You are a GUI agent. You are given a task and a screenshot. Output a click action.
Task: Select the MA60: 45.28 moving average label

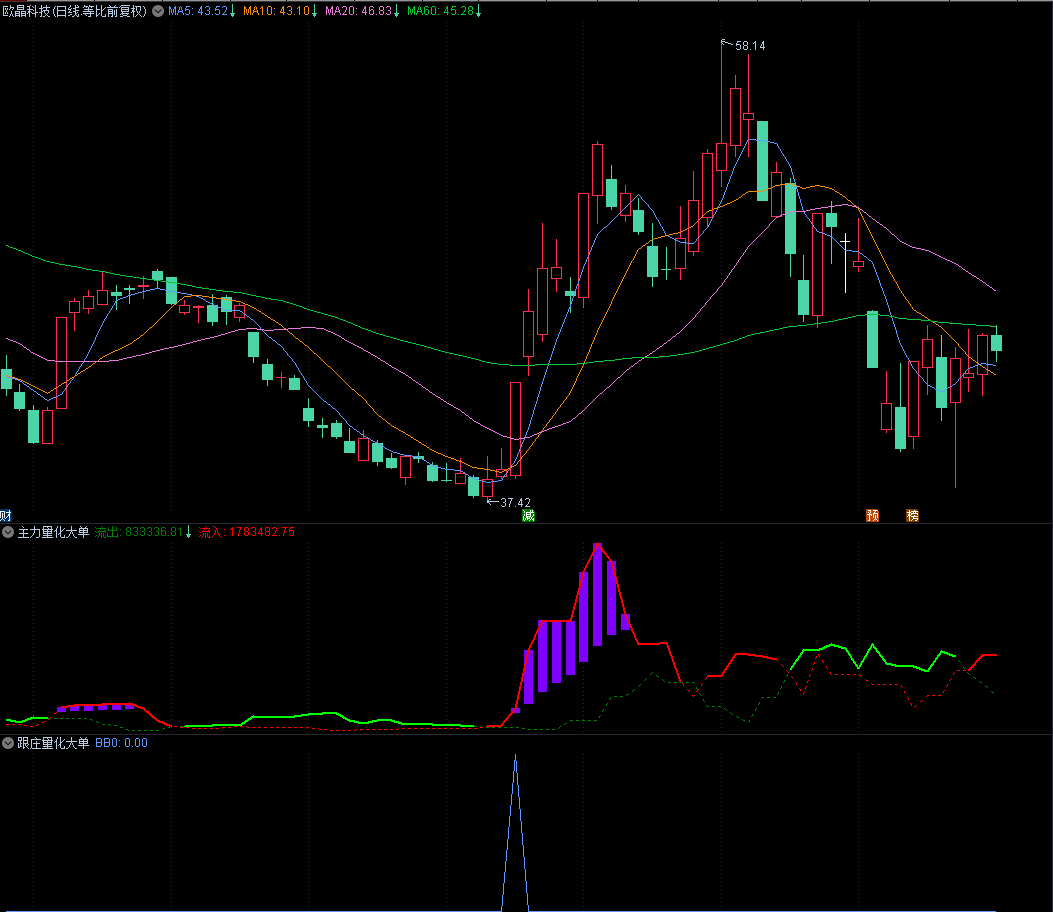pos(440,11)
